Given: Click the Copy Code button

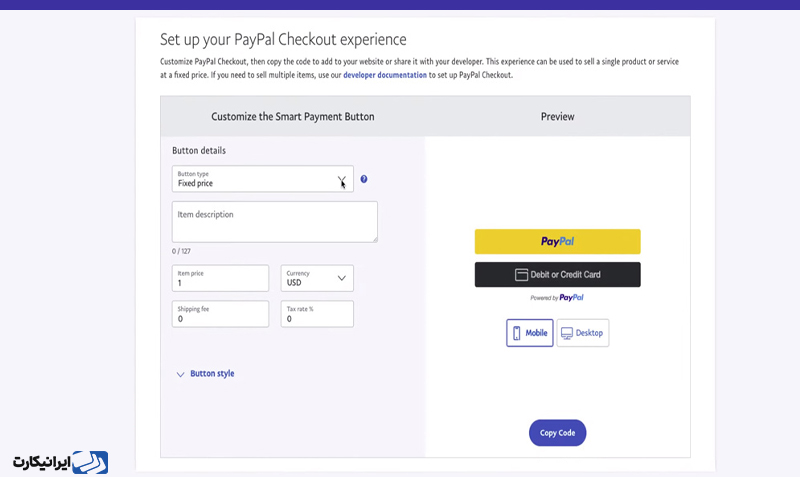Looking at the screenshot, I should pyautogui.click(x=558, y=433).
